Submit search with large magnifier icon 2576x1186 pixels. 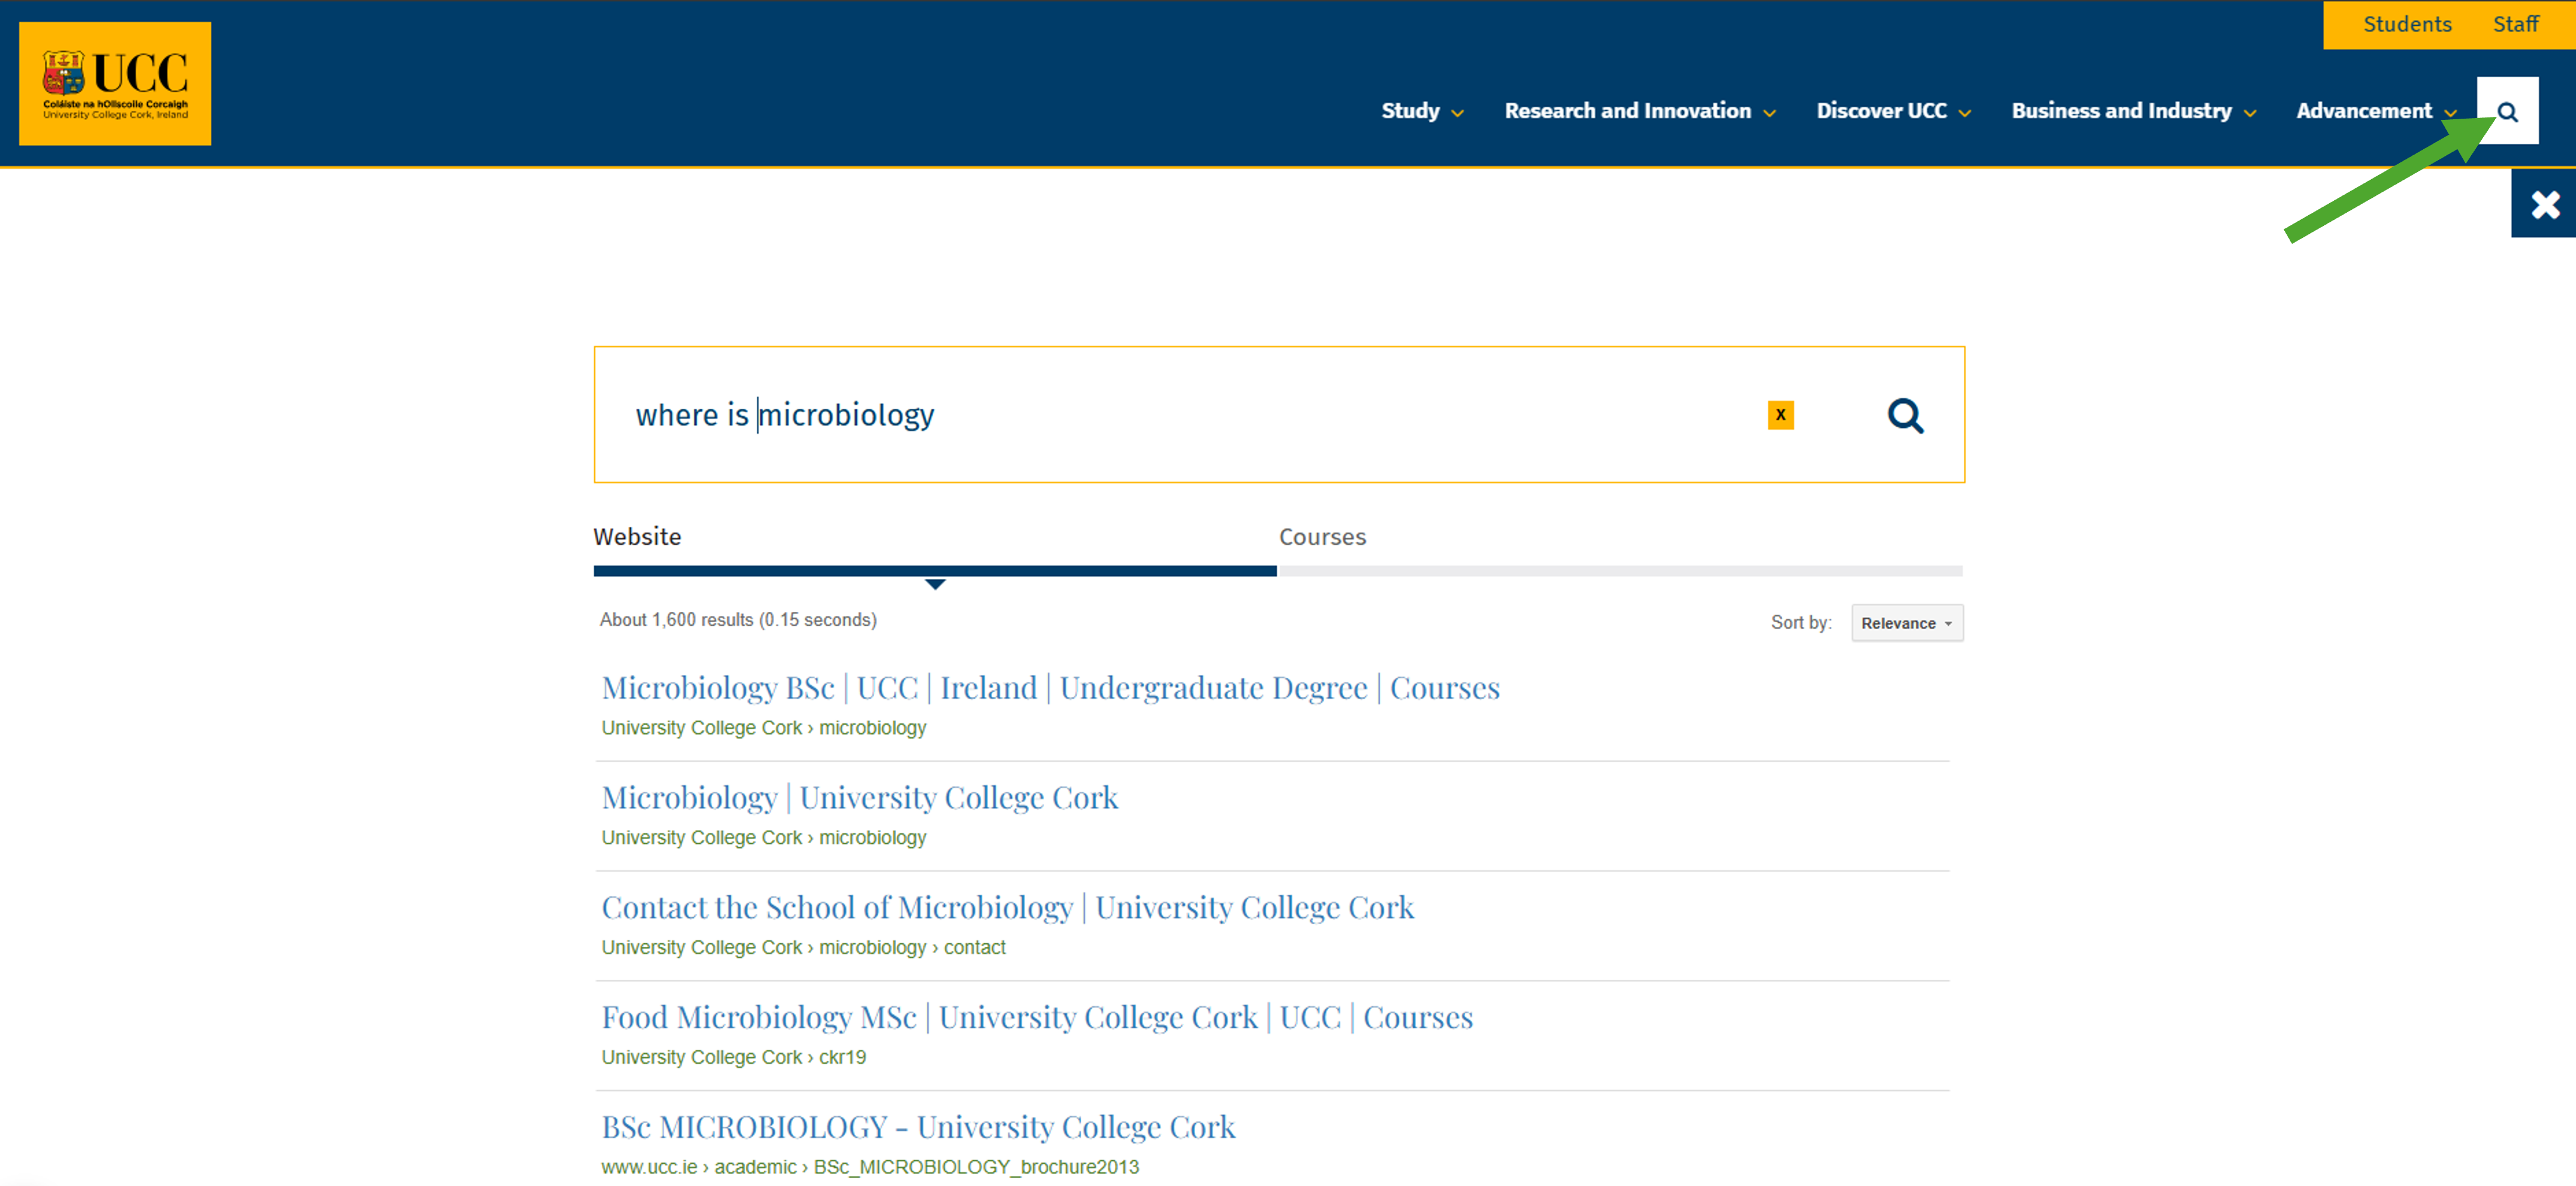tap(1904, 415)
